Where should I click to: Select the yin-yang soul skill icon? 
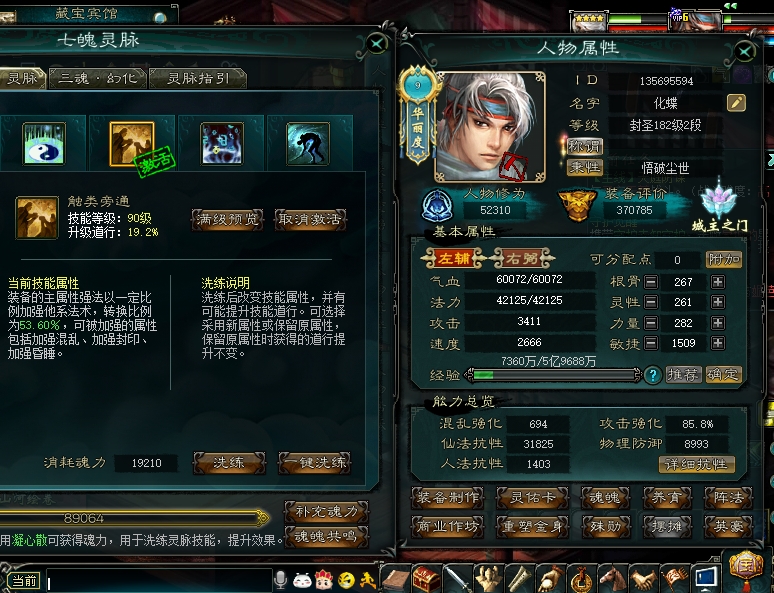point(44,143)
